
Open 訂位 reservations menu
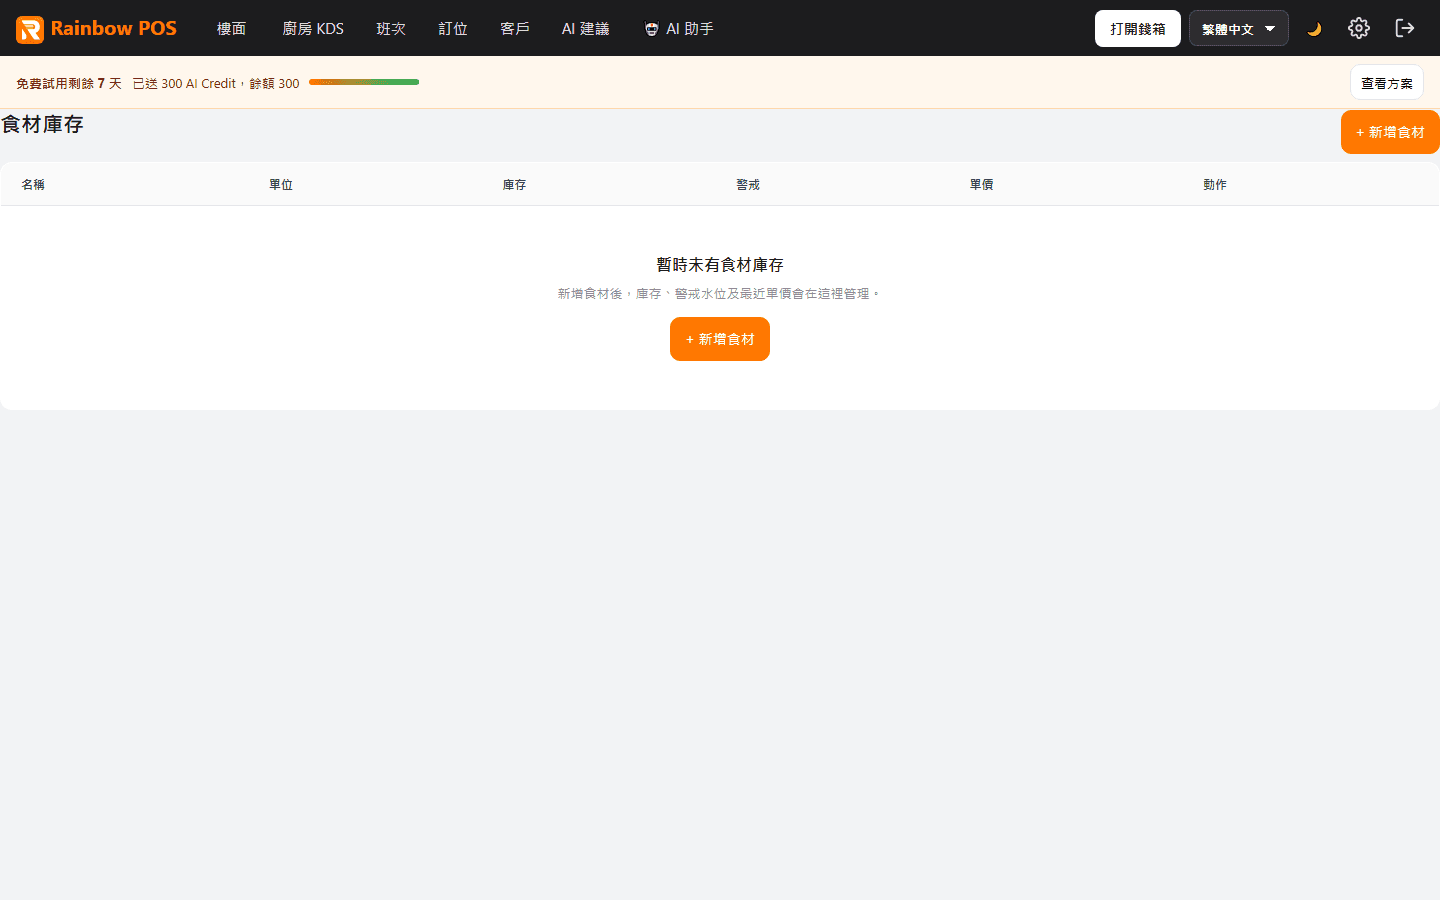point(453,29)
